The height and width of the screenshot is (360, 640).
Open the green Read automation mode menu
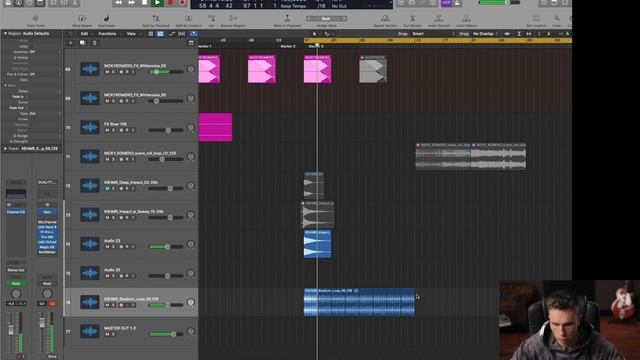click(x=16, y=283)
